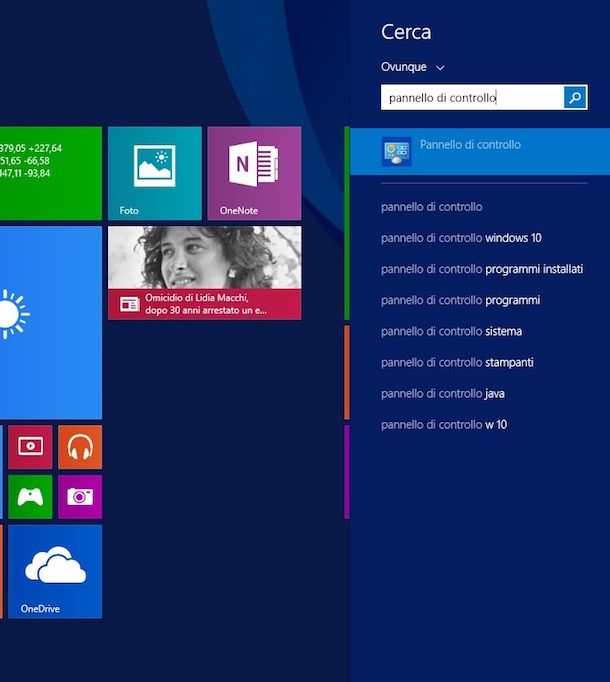The image size is (610, 682).
Task: Pick the 'pannello di controllo java' suggestion
Action: pos(443,393)
